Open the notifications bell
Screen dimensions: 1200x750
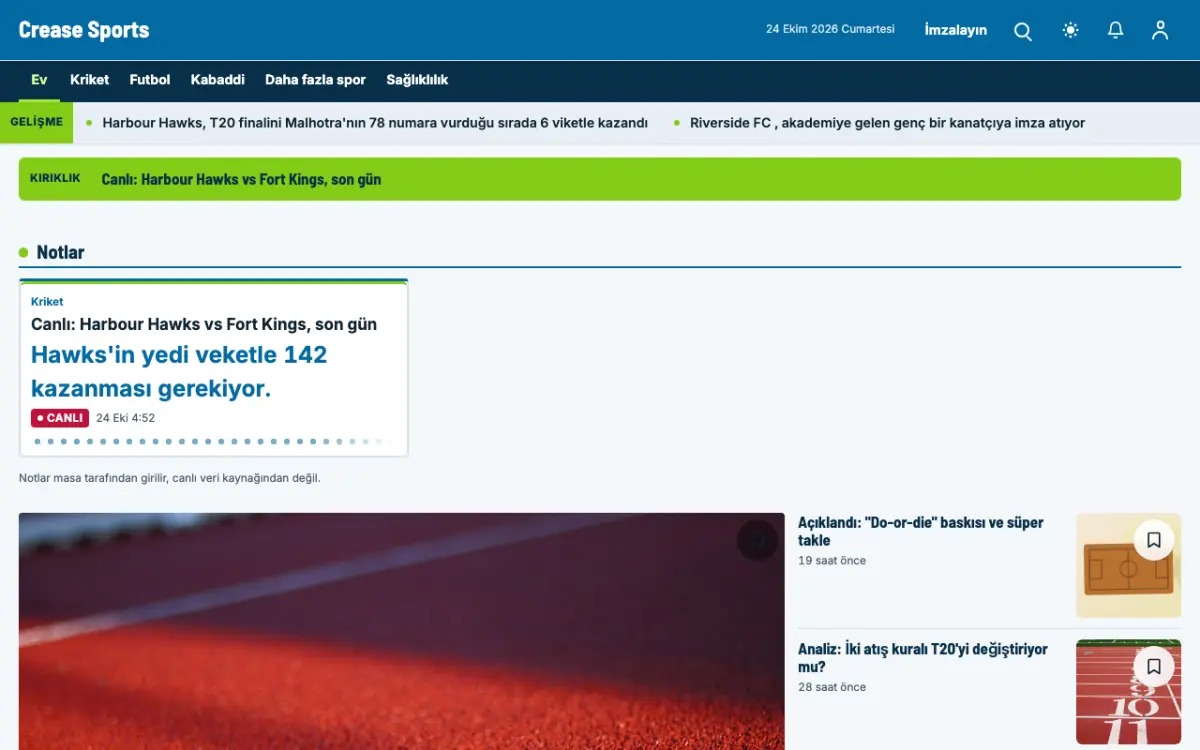tap(1116, 30)
